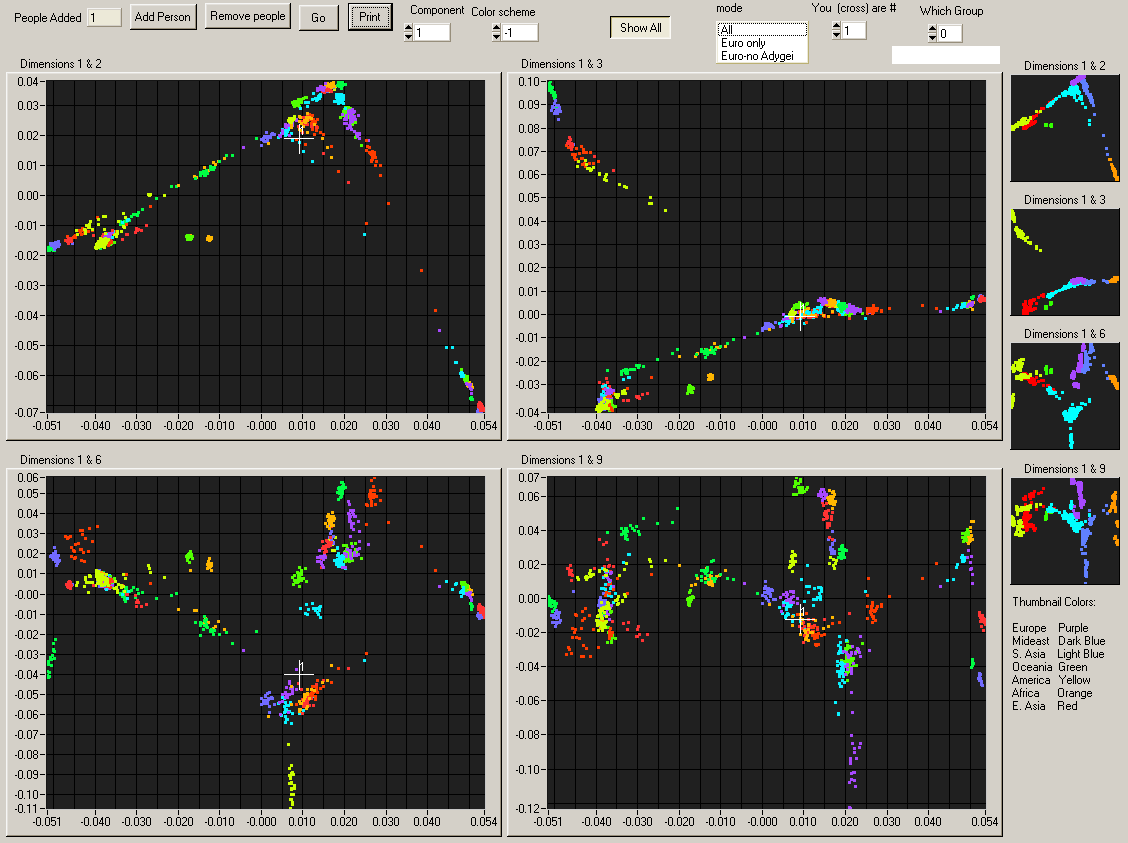The image size is (1128, 843).
Task: Decrease the Color scheme value with its down arrow
Action: [x=496, y=37]
